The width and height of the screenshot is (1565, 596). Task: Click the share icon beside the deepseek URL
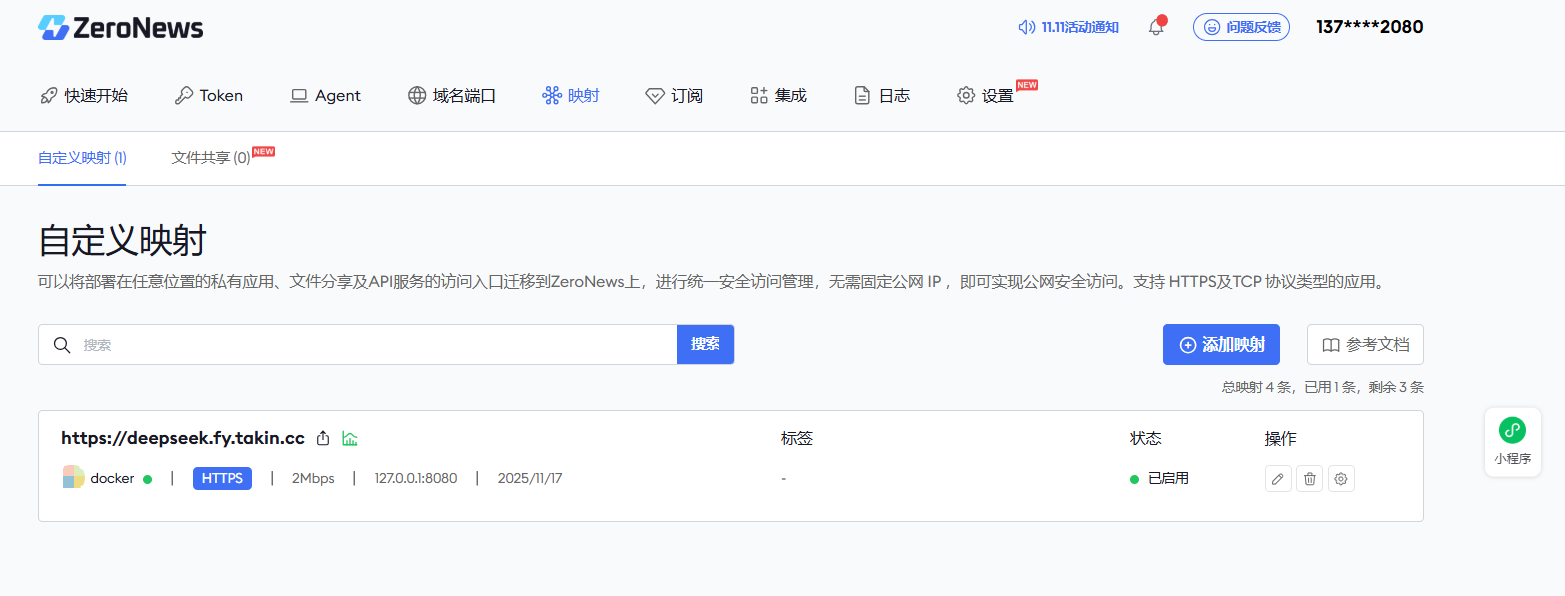point(323,438)
